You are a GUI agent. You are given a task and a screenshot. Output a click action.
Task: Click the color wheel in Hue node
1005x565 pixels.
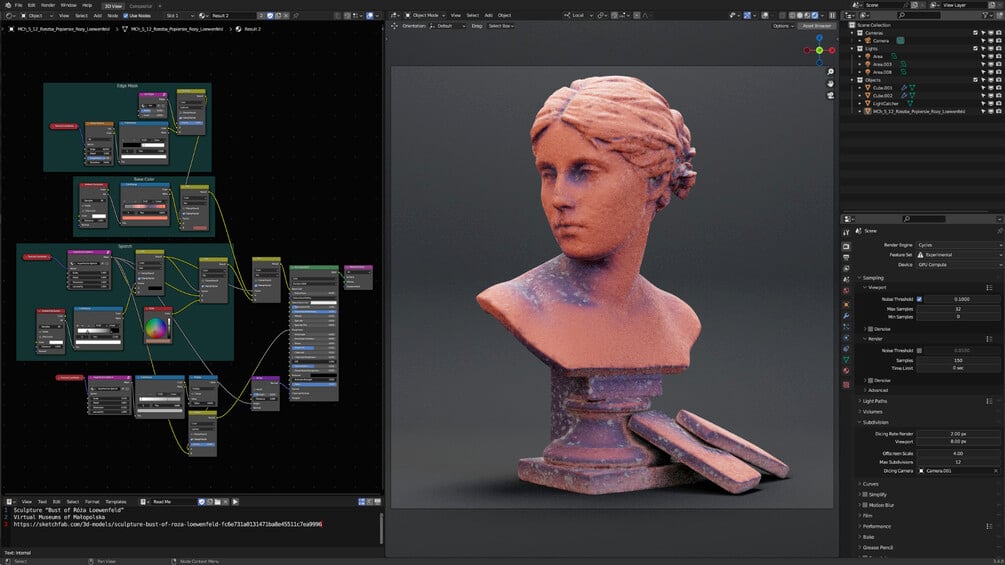tap(156, 328)
